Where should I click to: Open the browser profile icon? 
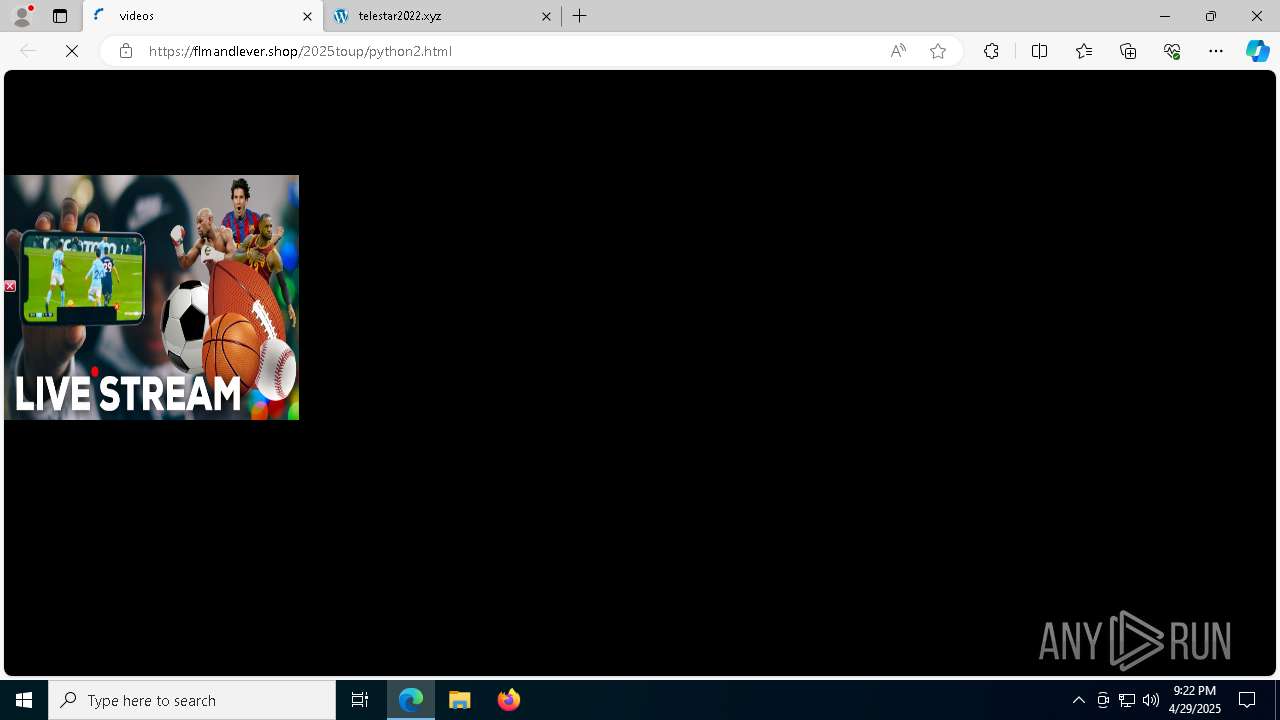click(x=22, y=16)
